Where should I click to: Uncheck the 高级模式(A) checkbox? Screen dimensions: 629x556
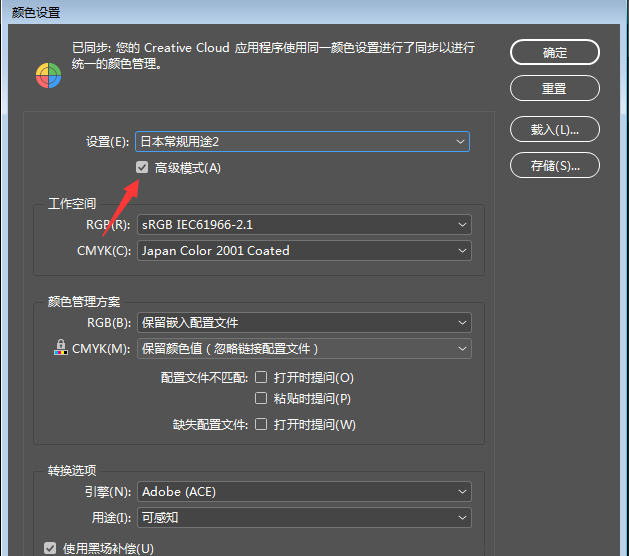142,167
